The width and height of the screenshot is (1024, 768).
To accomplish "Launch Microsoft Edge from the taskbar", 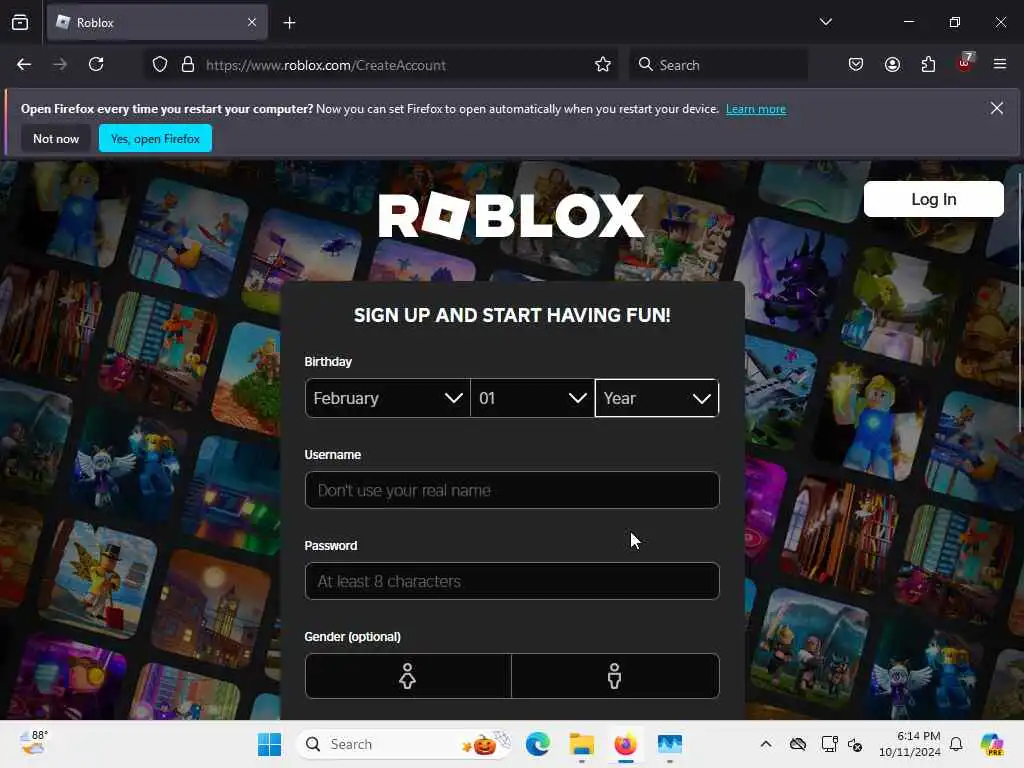I will pos(537,744).
